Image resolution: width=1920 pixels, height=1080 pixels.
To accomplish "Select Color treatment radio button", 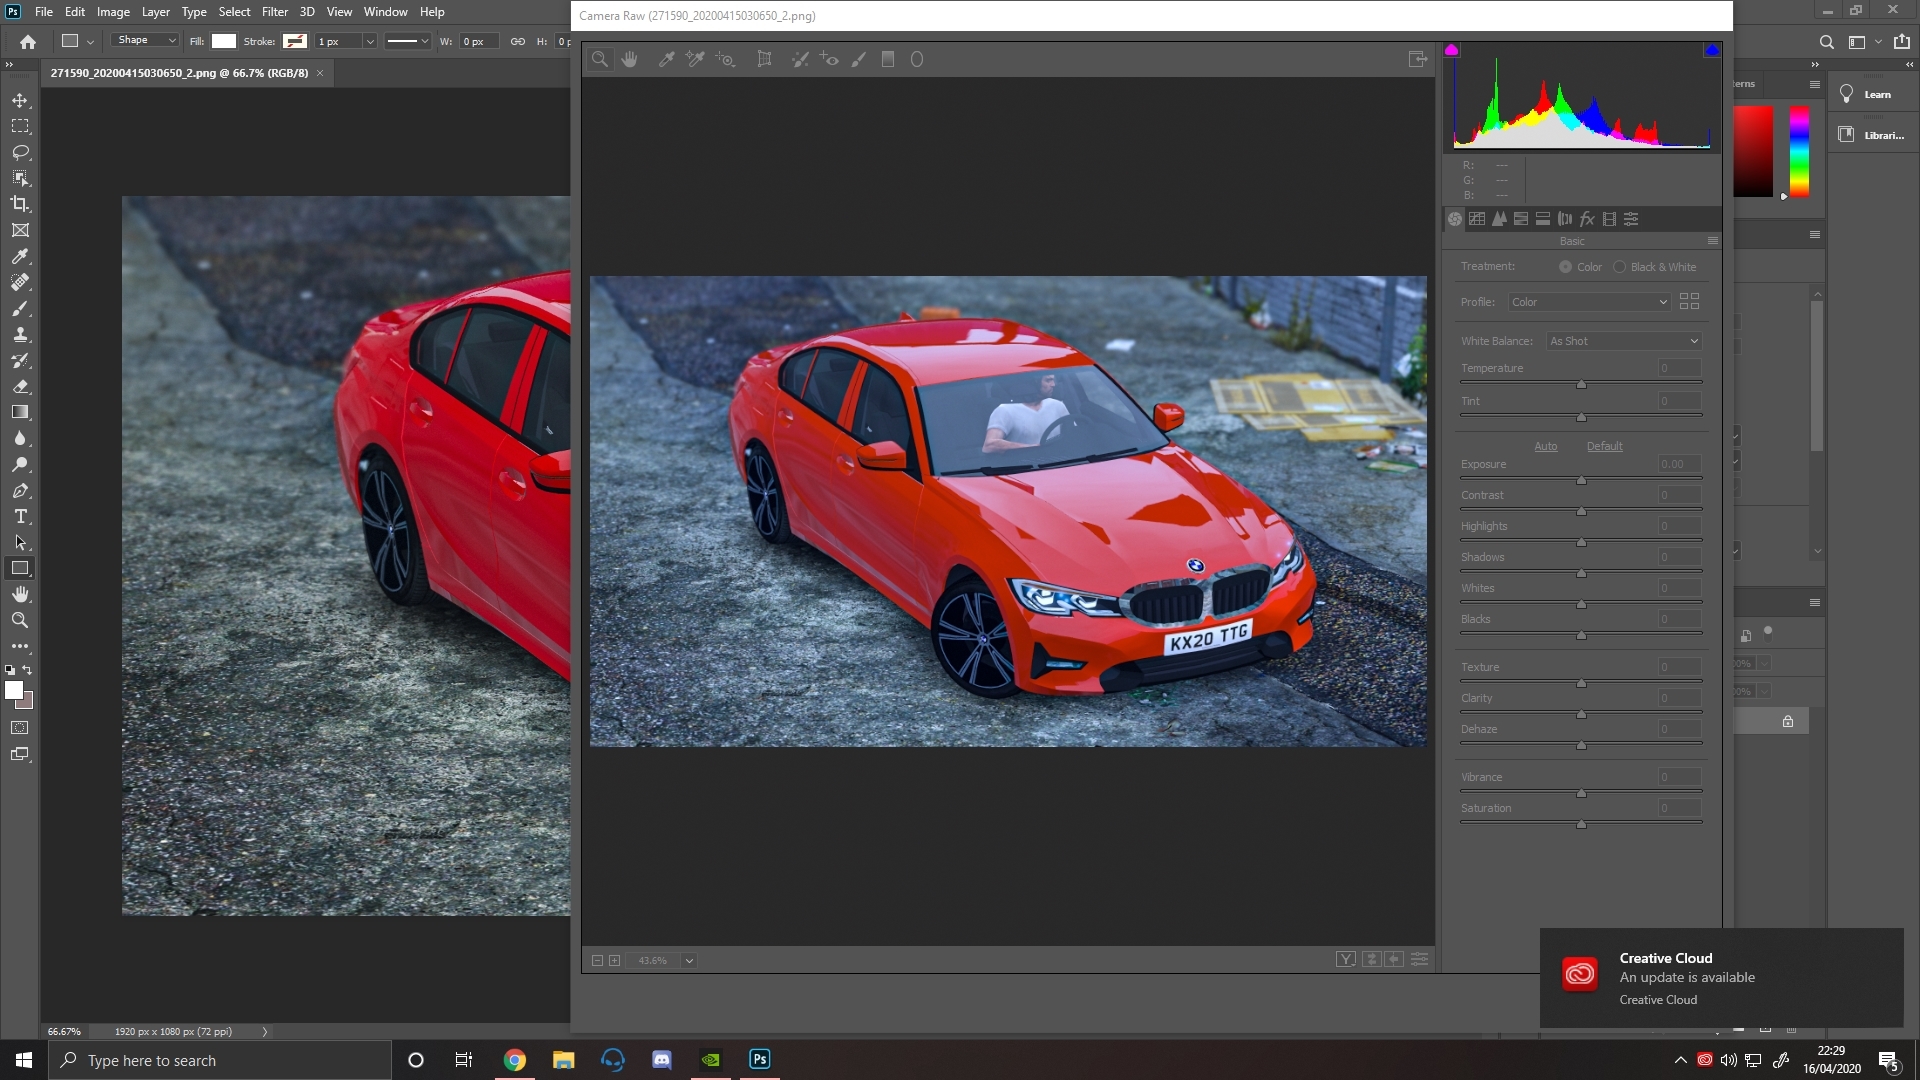I will click(x=1565, y=267).
